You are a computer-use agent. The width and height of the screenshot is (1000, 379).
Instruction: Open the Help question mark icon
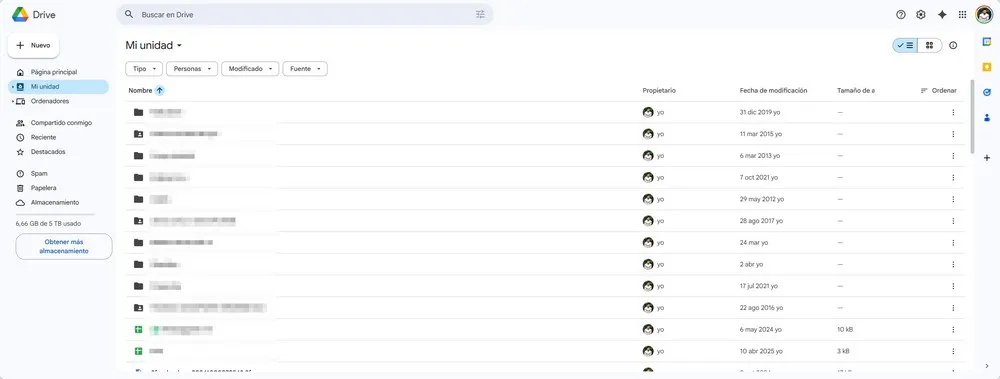pyautogui.click(x=901, y=14)
